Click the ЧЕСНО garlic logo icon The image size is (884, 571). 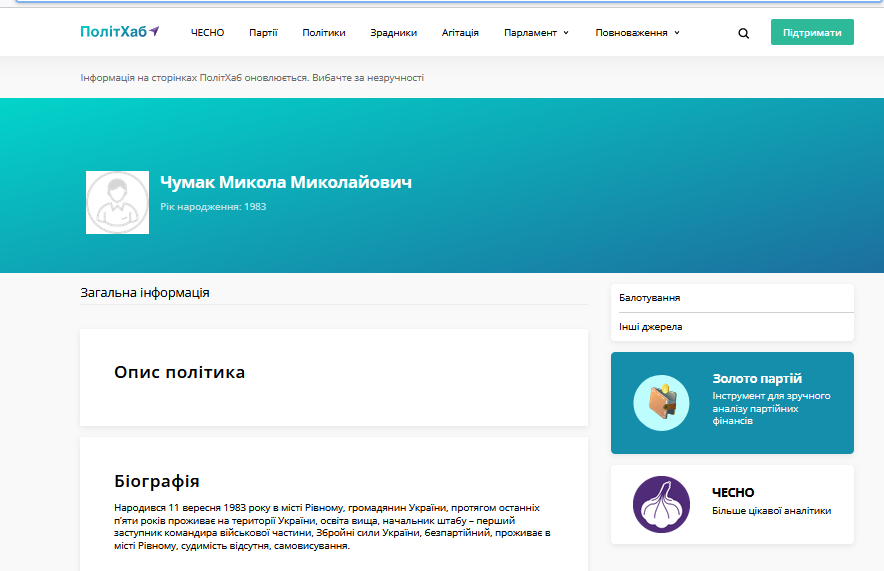pos(661,504)
